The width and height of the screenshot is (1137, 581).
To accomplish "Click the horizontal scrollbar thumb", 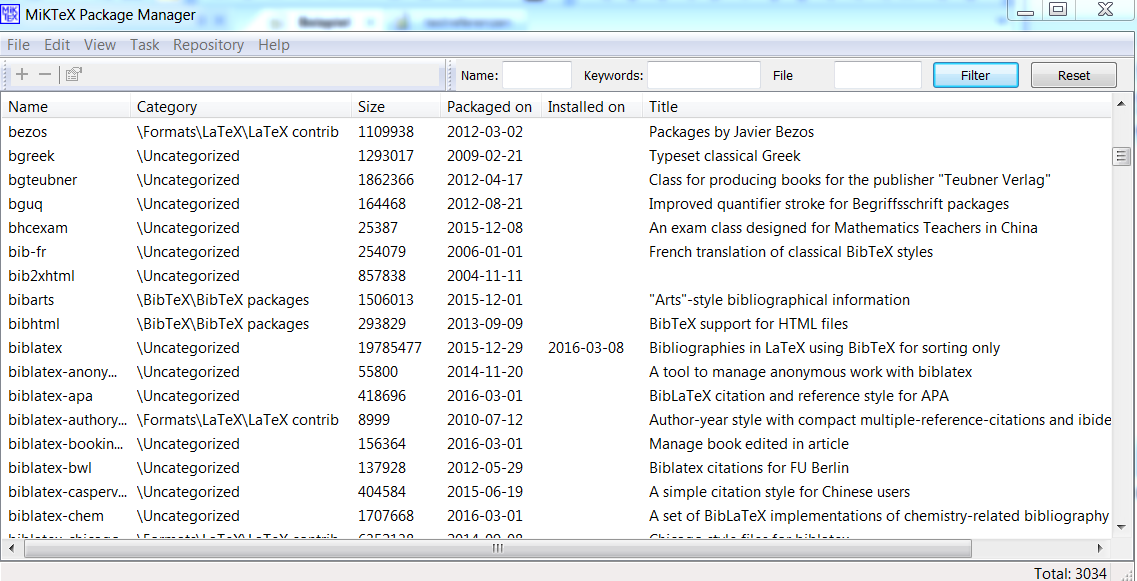I will pos(497,549).
